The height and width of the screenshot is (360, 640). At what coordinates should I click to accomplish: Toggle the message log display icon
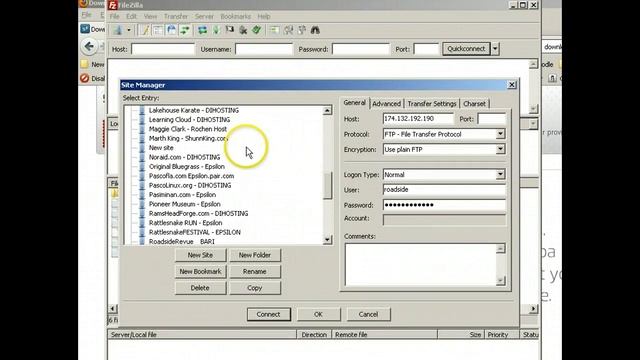[144, 30]
